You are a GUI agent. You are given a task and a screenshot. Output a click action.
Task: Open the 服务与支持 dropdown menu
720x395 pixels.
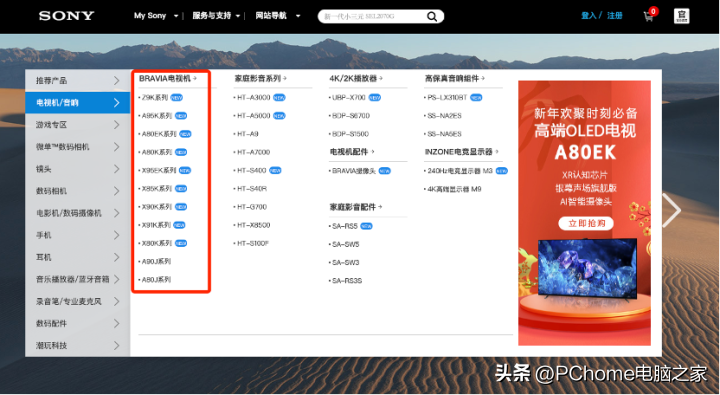216,16
